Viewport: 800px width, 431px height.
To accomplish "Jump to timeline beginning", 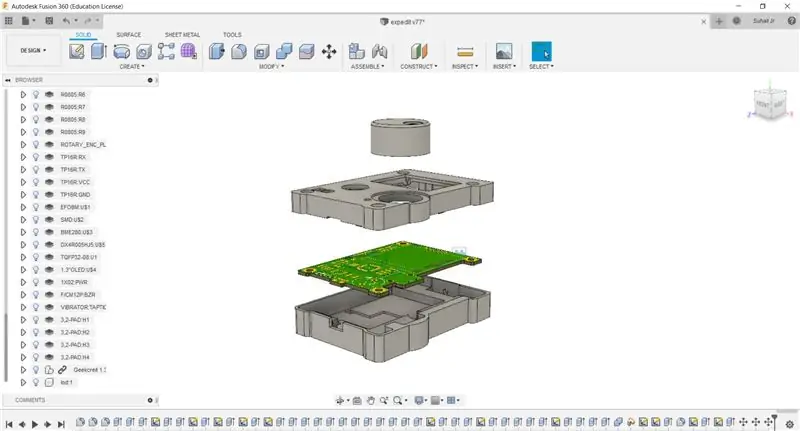I will 9,424.
